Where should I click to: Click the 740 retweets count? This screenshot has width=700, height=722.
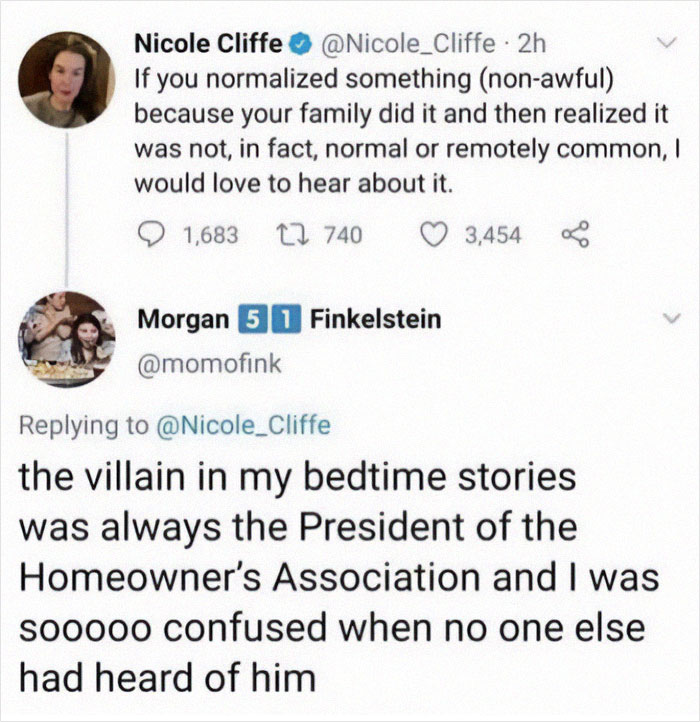(x=341, y=234)
